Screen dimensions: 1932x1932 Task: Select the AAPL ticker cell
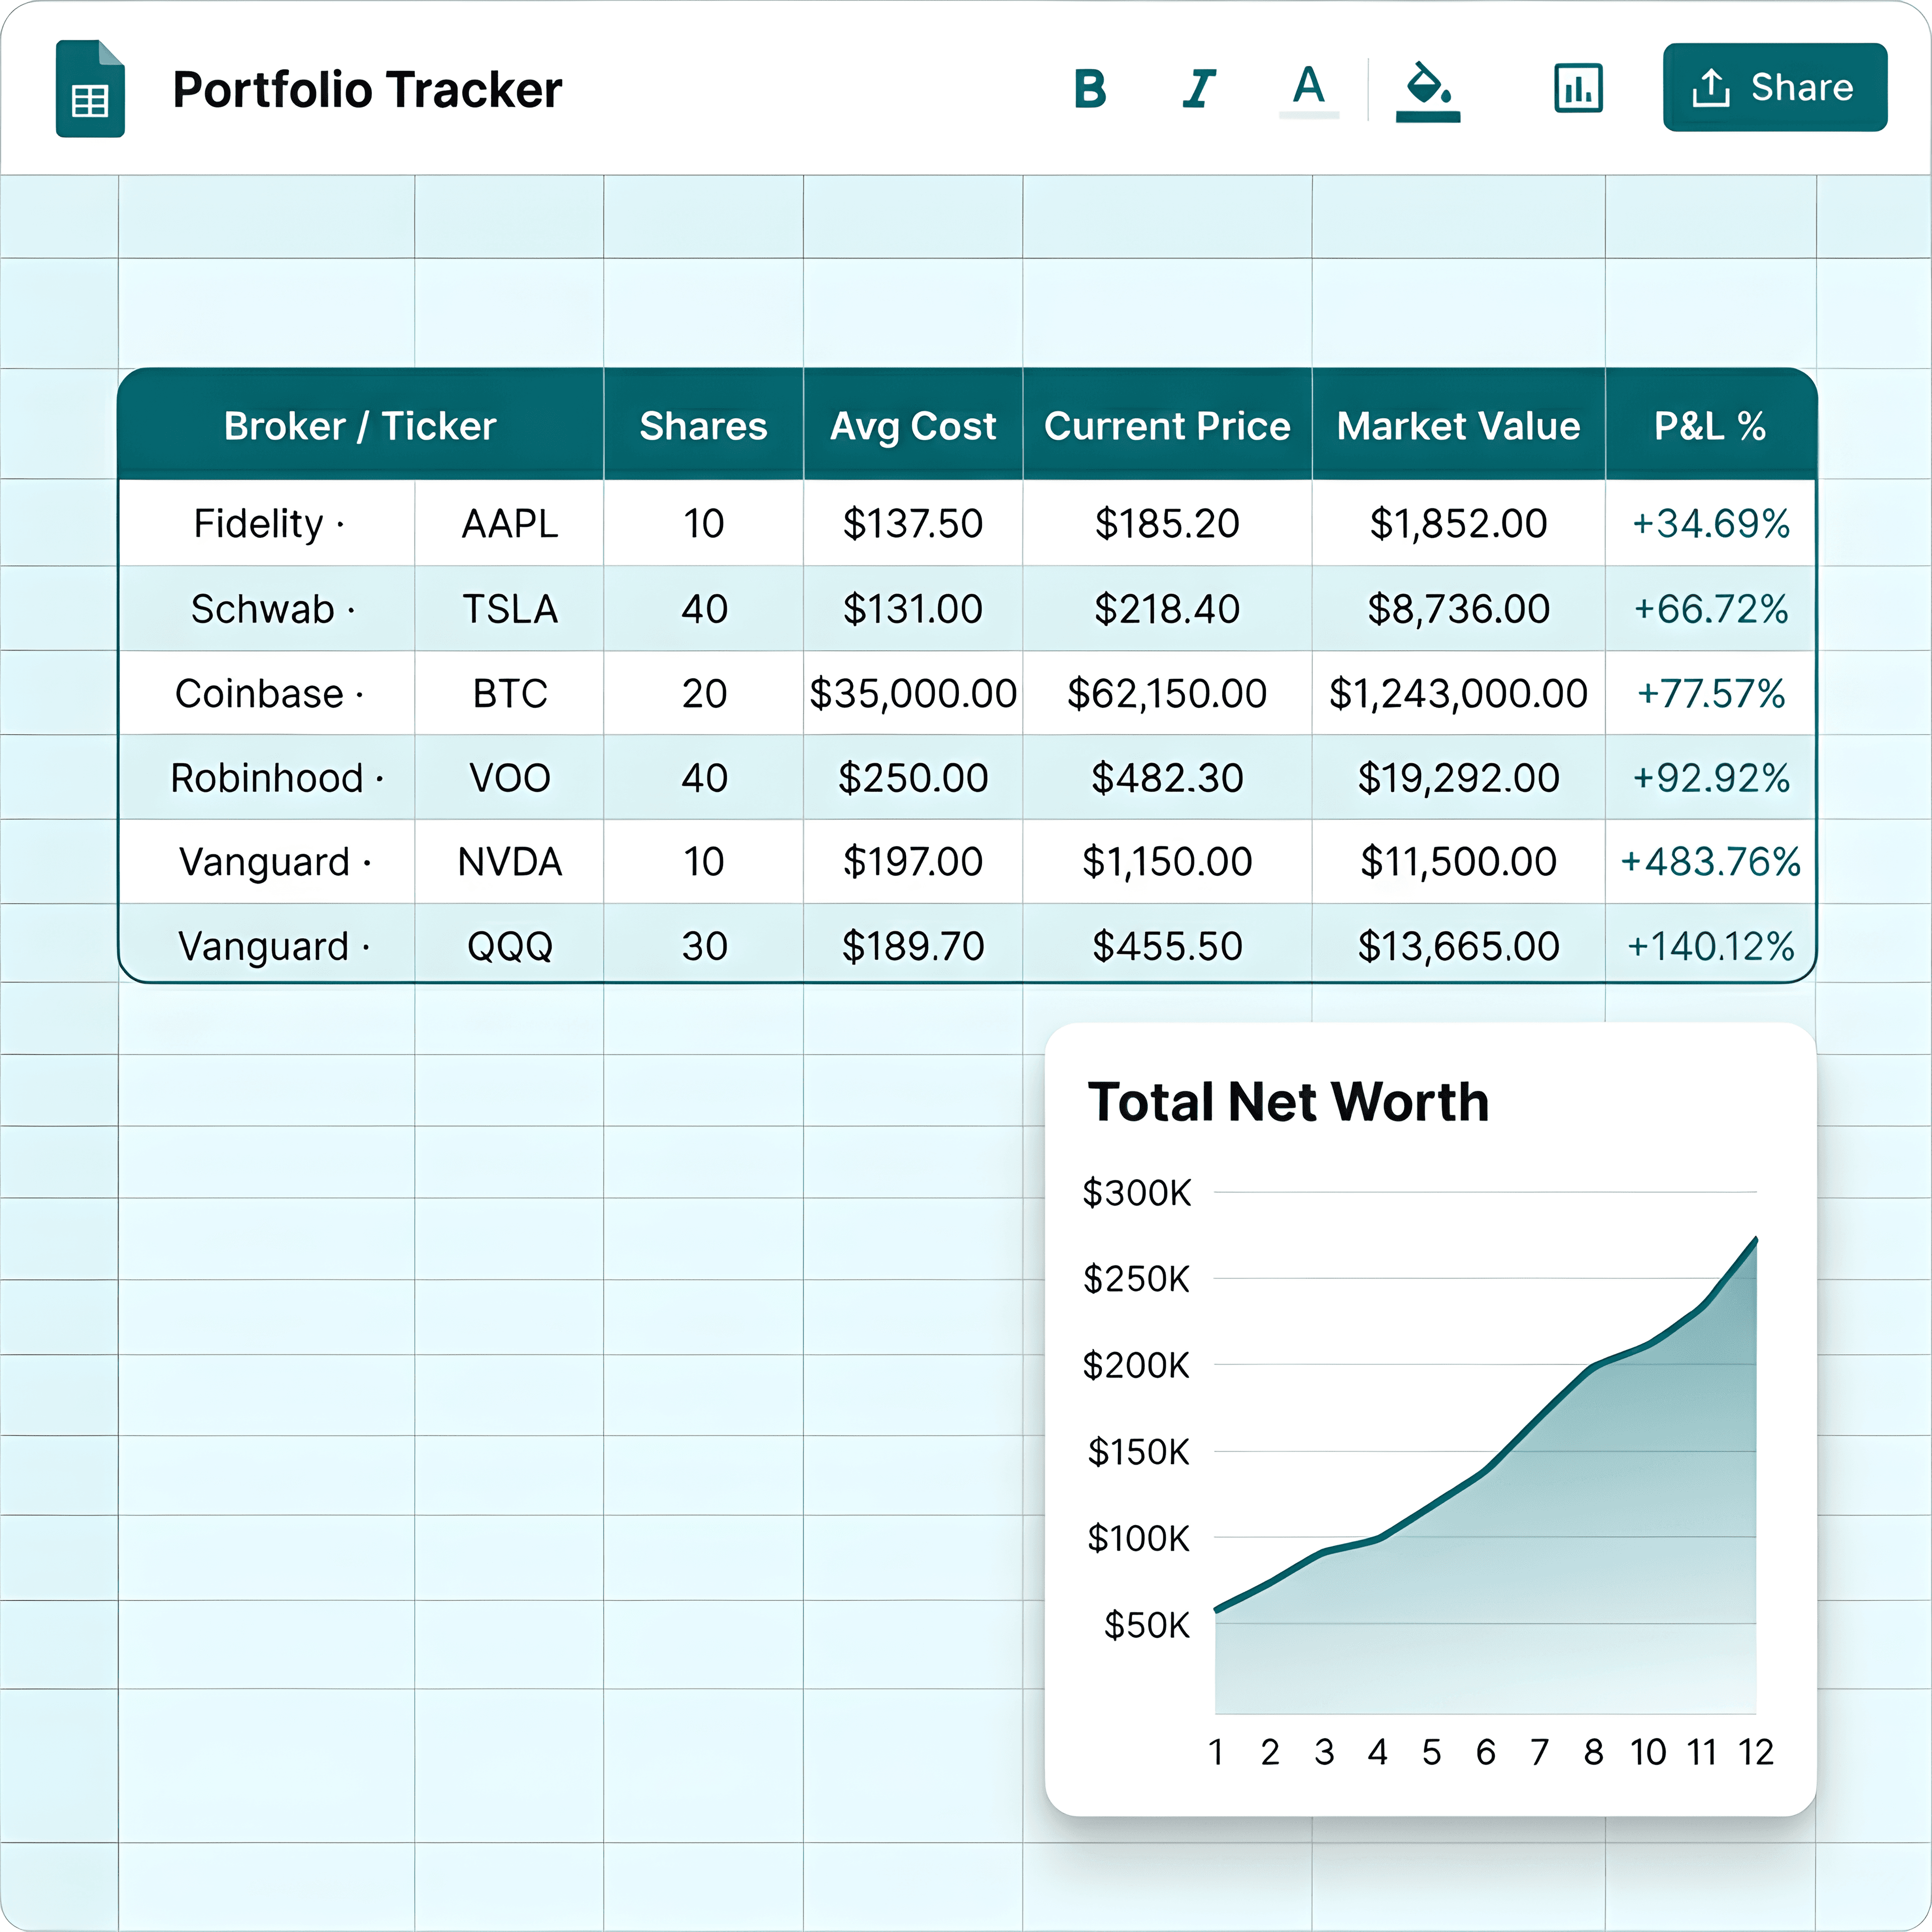coord(509,523)
